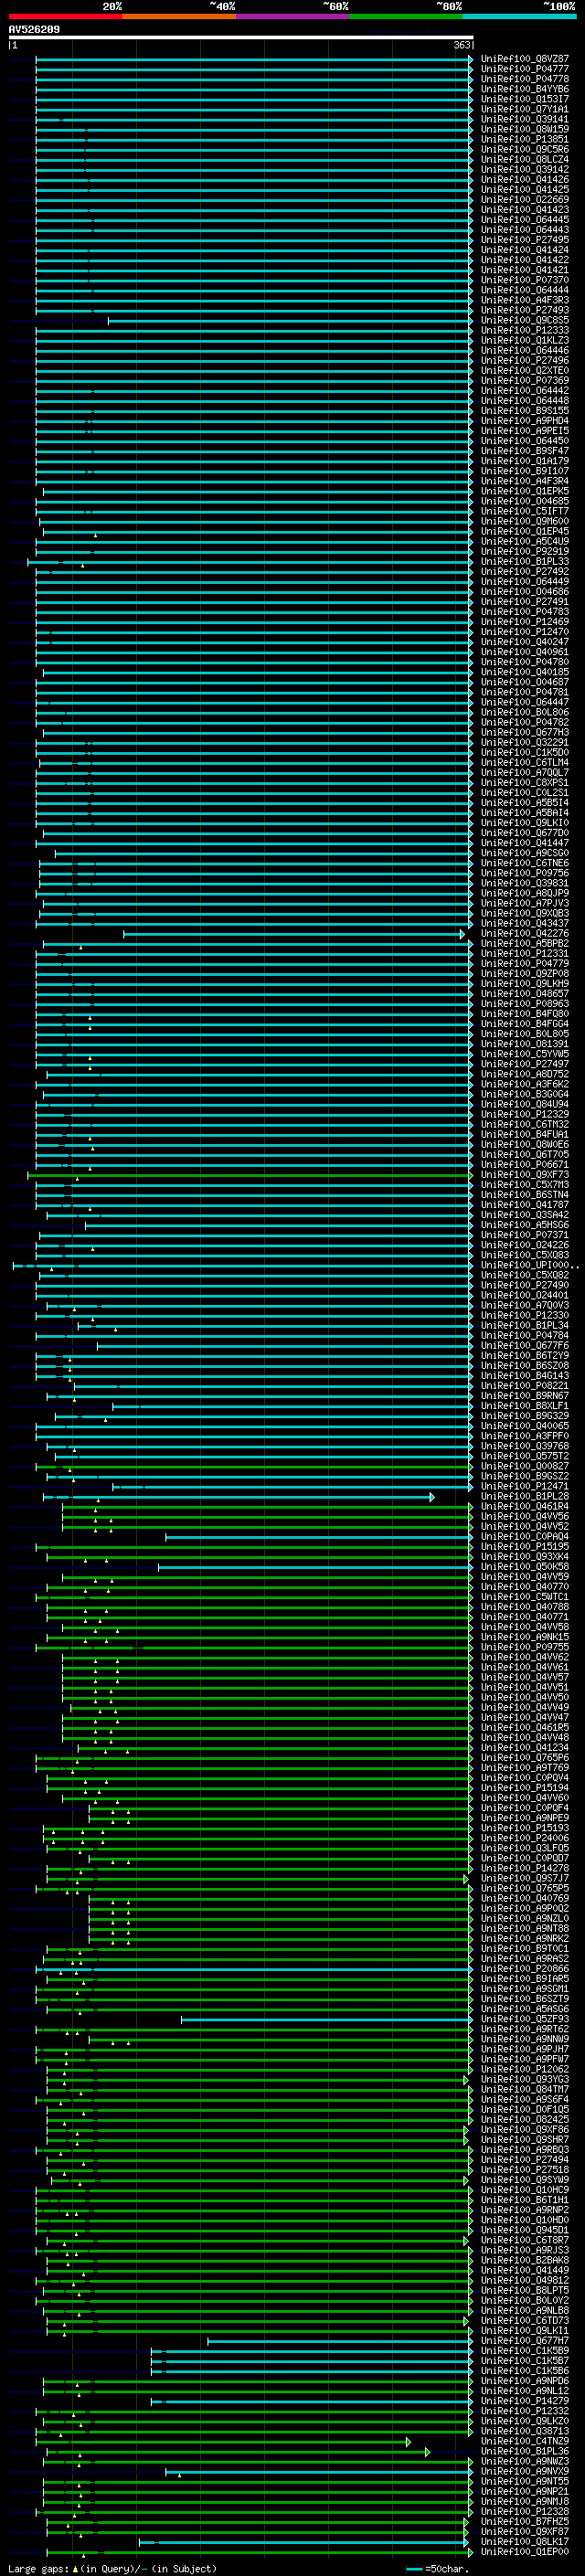Select label UniRef100_C1K5B9
Image resolution: width=585 pixels, height=2576 pixels.
(x=524, y=2350)
